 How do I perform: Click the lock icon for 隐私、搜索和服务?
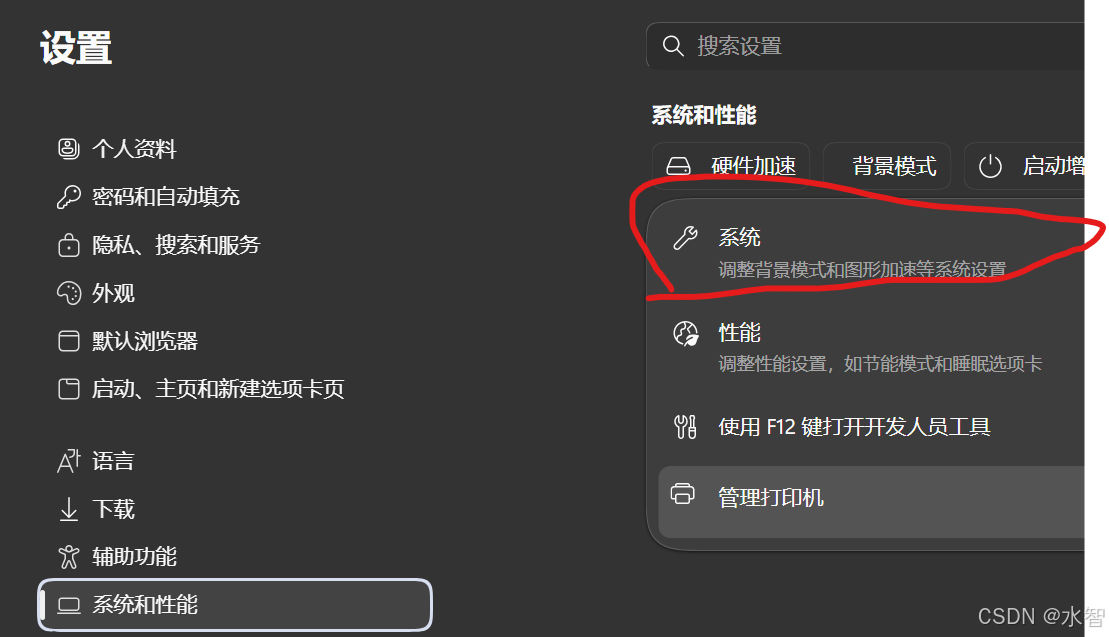tap(69, 245)
